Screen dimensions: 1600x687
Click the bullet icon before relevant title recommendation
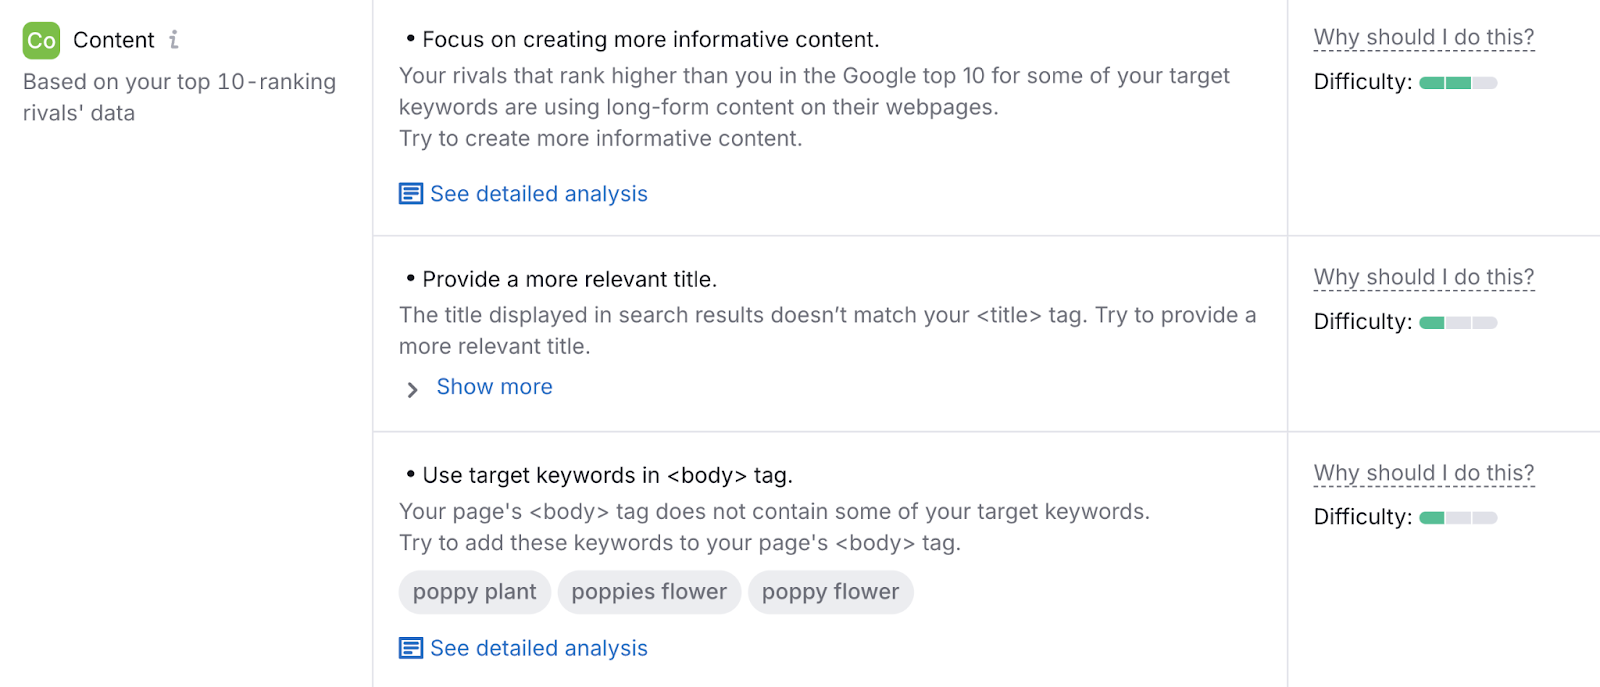[x=409, y=277]
